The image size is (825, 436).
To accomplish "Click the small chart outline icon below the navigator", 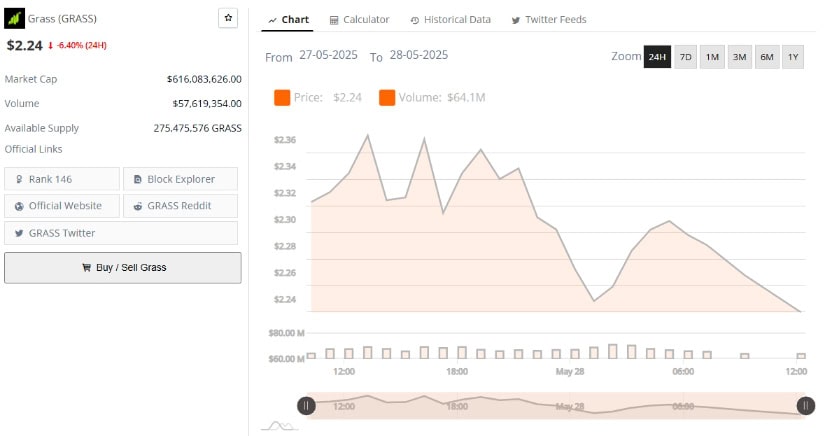I will click(279, 425).
